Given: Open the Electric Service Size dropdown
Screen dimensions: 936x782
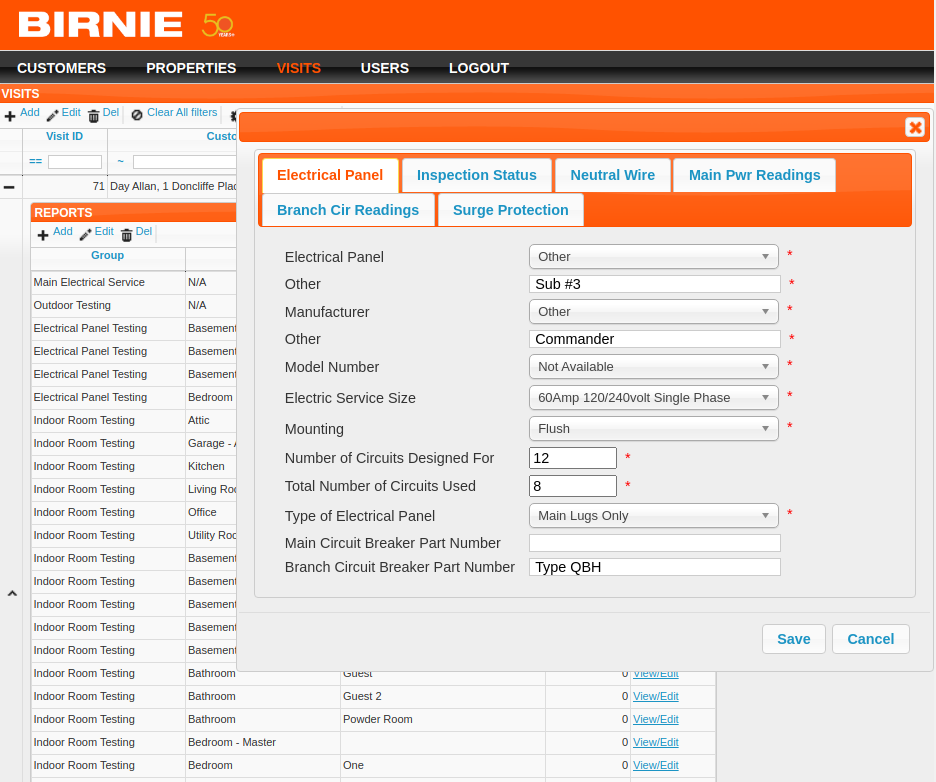Looking at the screenshot, I should [x=653, y=398].
